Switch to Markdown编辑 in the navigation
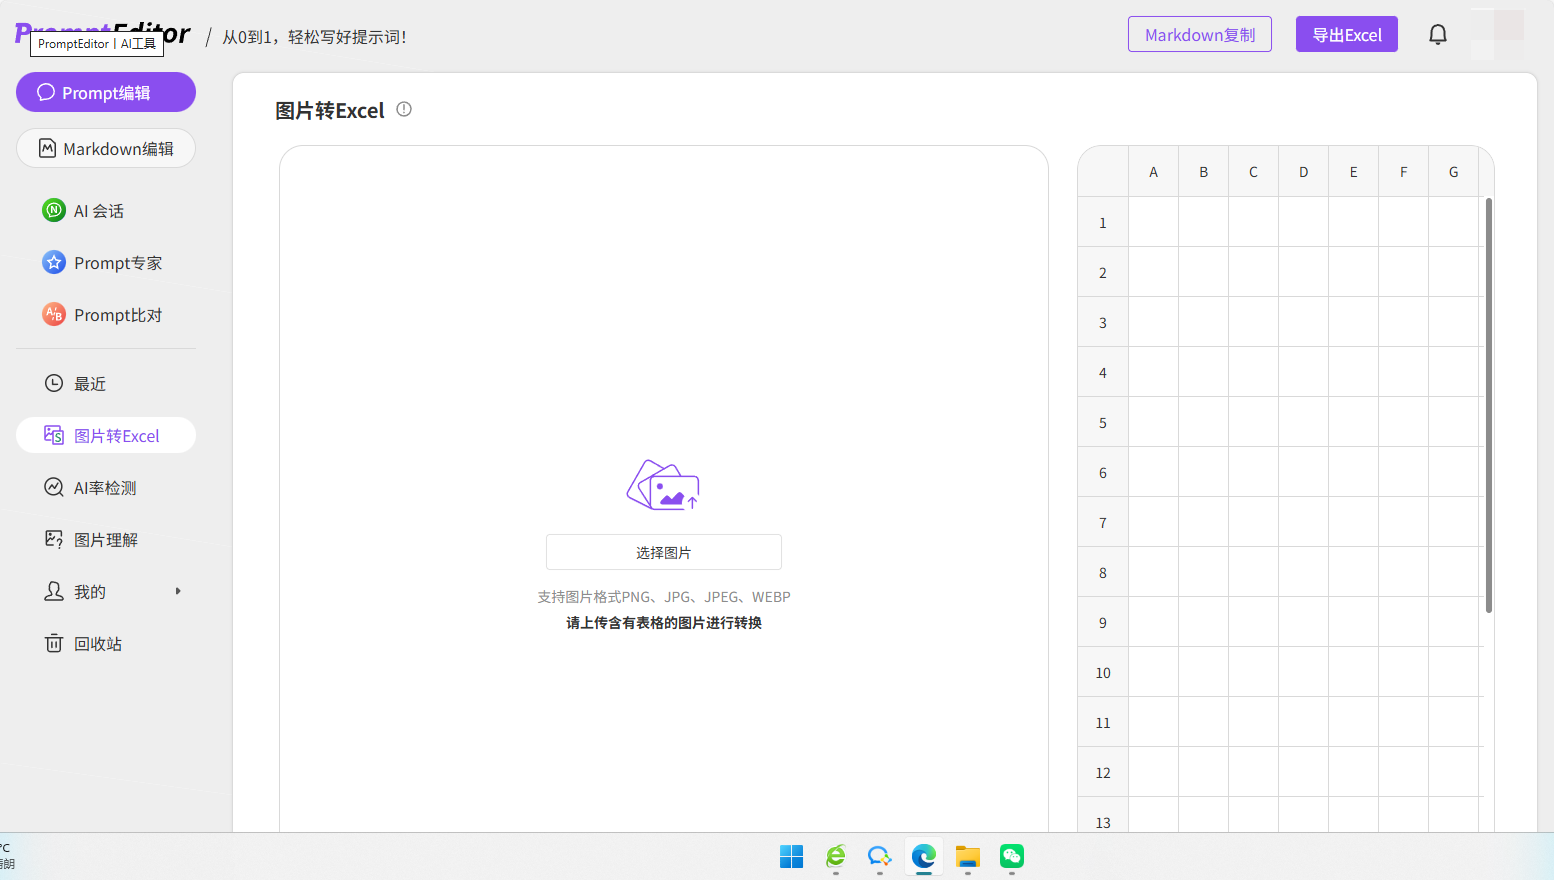Screen dimensions: 1554x880 (105, 148)
